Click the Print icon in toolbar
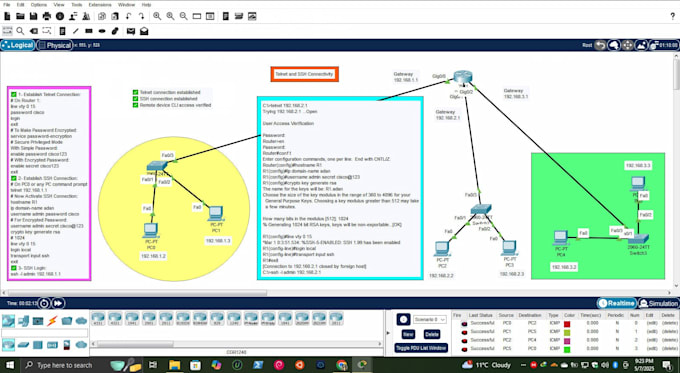Viewport: 680px width, 373px height. (x=46, y=16)
